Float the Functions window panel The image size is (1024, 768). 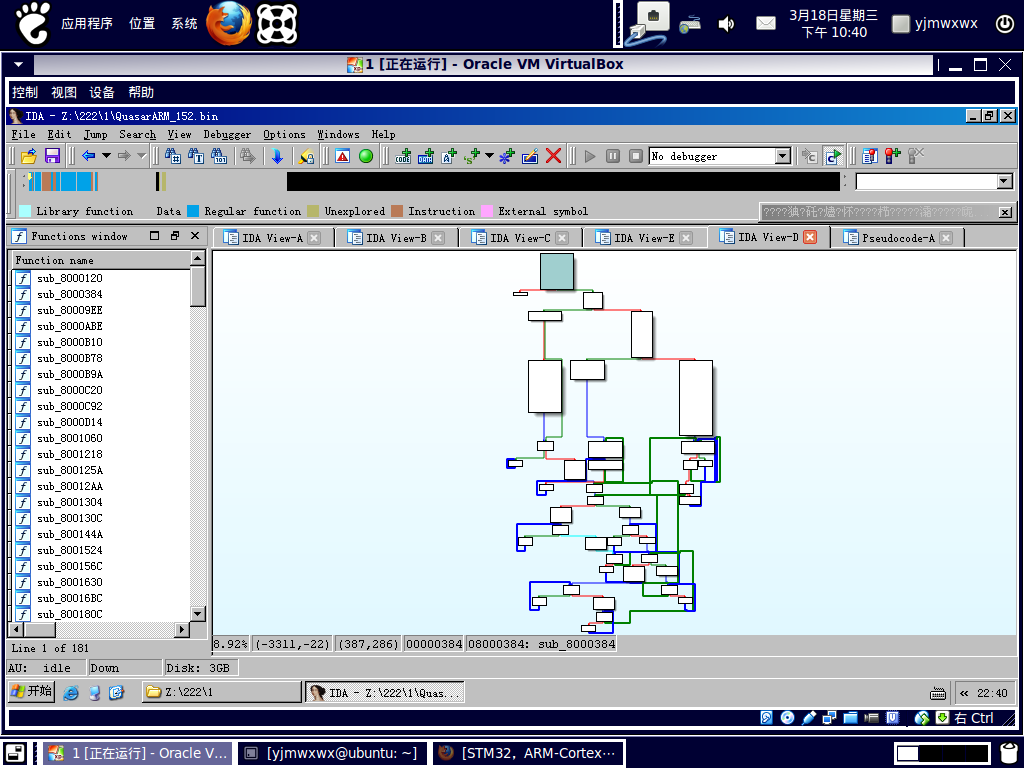(x=174, y=236)
